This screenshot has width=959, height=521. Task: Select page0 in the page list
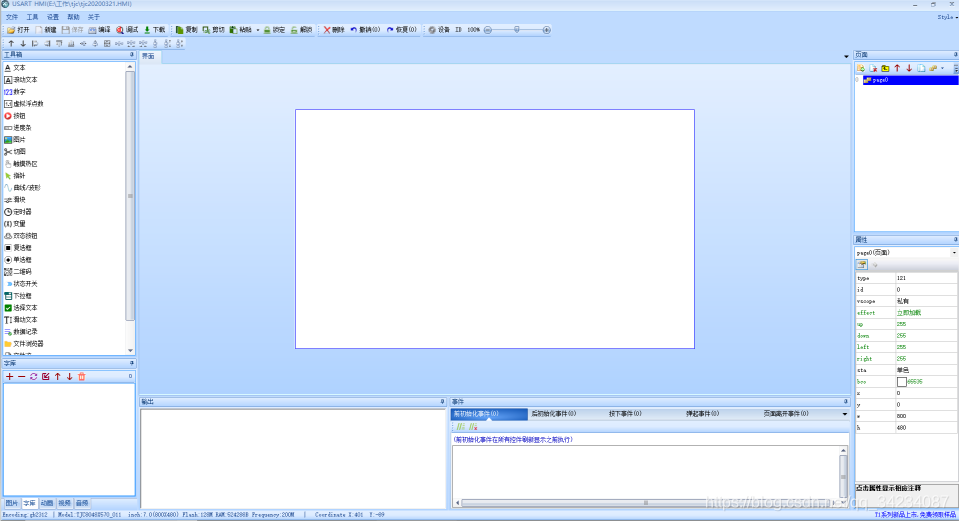(x=910, y=80)
